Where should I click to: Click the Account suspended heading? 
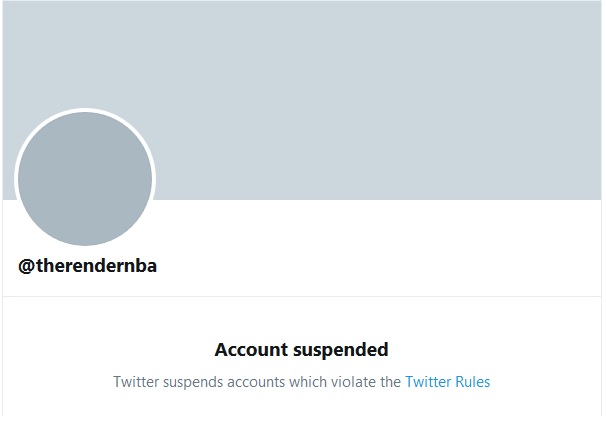(301, 350)
